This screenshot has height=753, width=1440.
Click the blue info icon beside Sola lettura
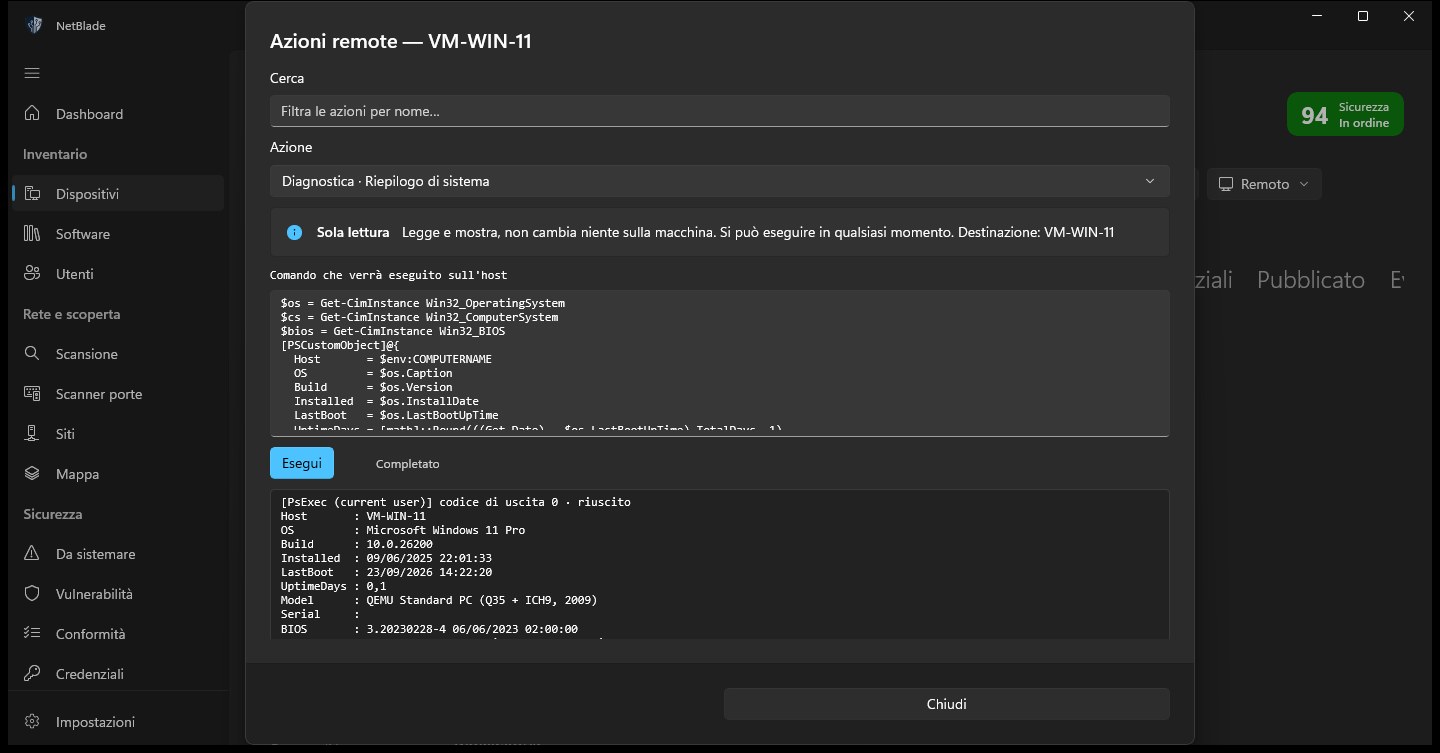pos(294,232)
